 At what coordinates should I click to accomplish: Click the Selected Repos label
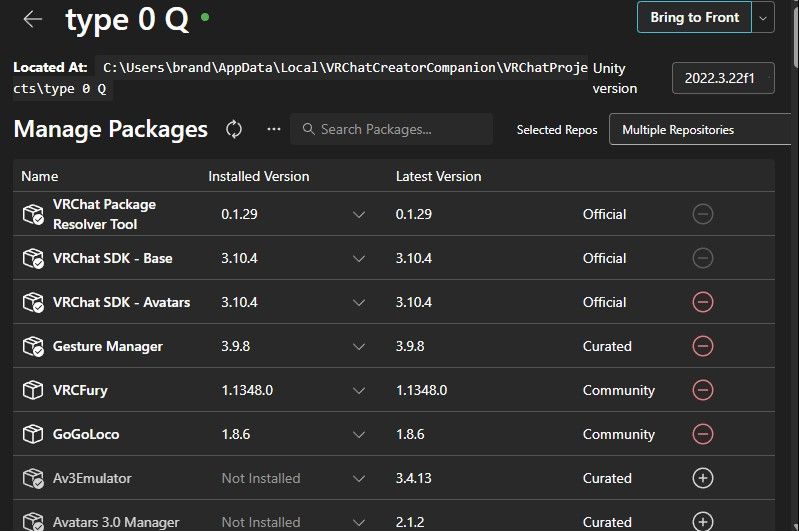(x=557, y=130)
